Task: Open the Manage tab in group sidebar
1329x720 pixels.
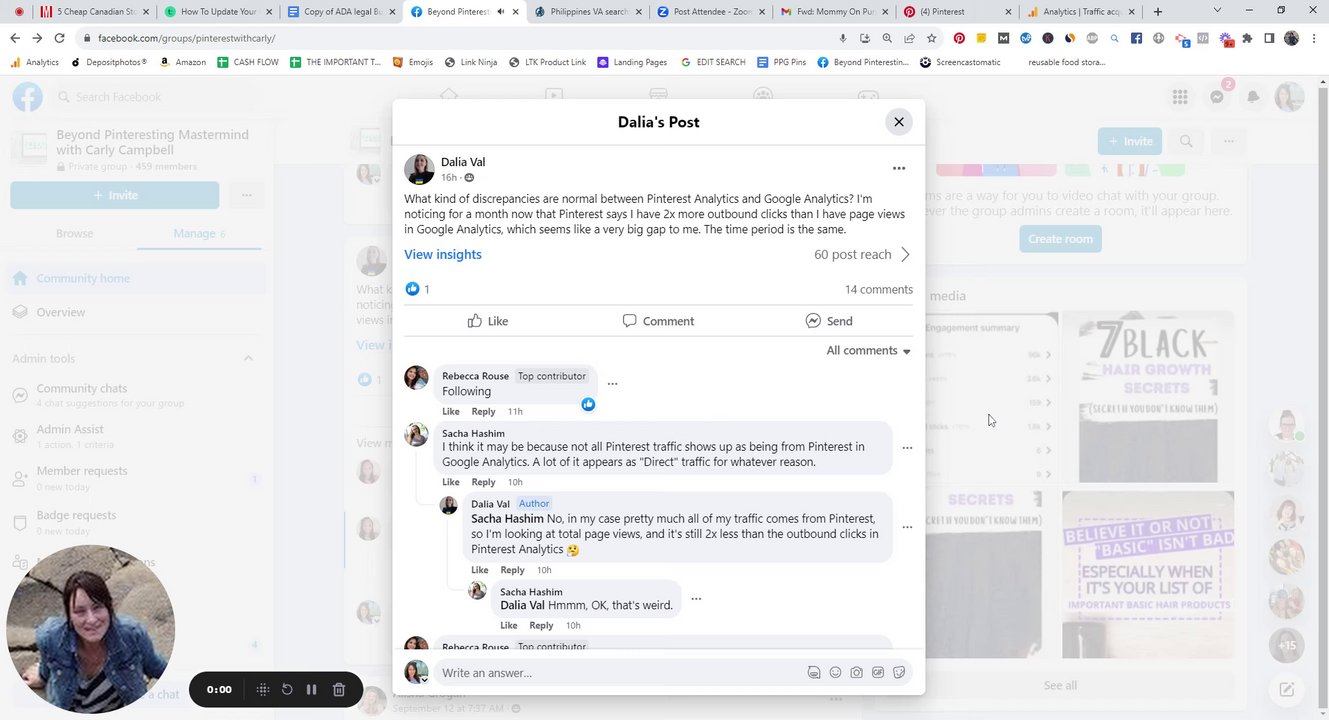Action: (x=199, y=233)
